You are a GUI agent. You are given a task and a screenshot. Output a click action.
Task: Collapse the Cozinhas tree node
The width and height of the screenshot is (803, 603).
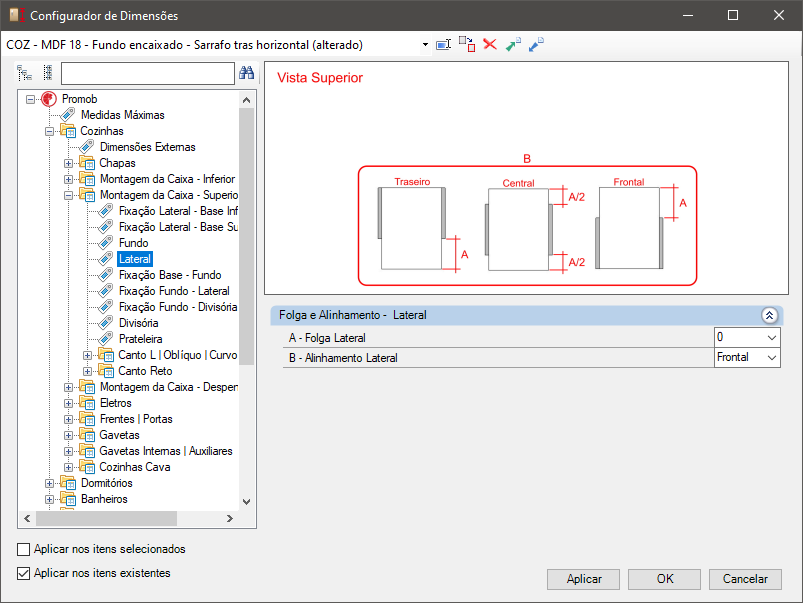click(x=50, y=131)
